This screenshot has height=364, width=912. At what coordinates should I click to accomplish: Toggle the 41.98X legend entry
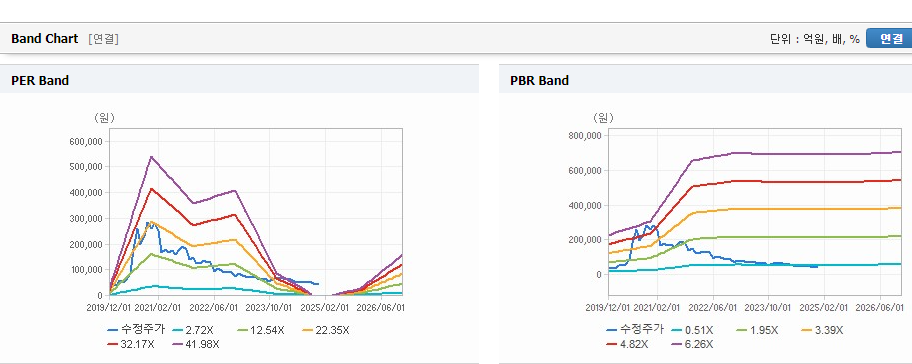click(x=196, y=344)
